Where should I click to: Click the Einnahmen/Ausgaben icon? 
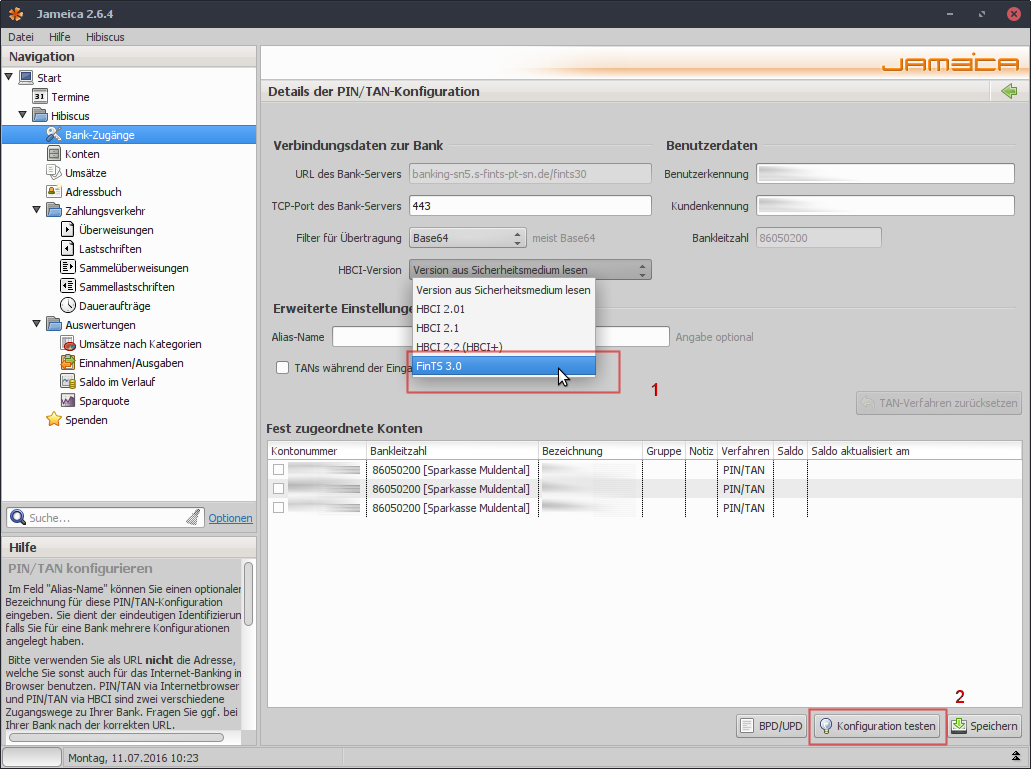click(67, 363)
